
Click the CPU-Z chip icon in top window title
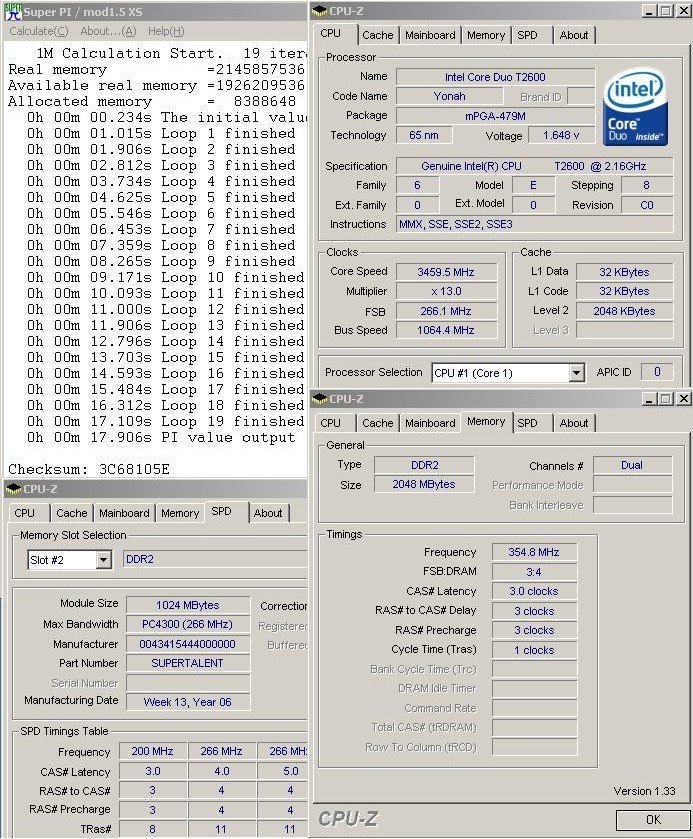(x=321, y=10)
